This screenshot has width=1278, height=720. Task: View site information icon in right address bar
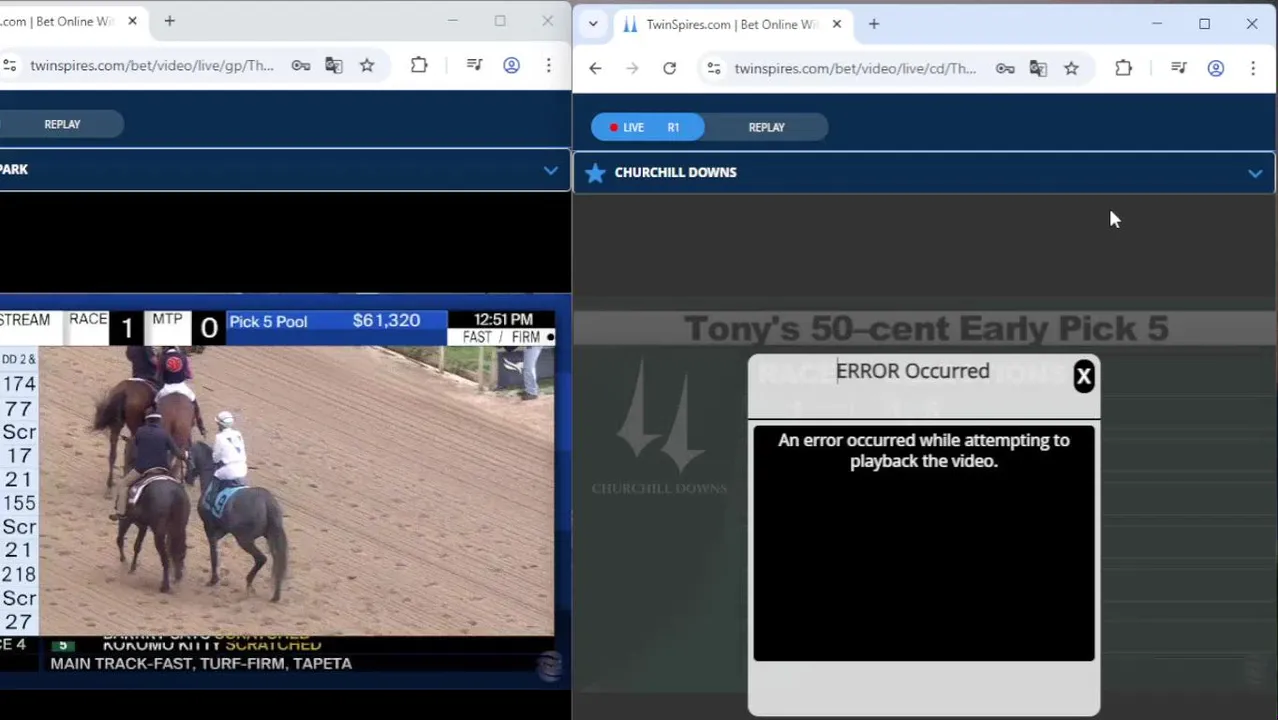coord(713,68)
